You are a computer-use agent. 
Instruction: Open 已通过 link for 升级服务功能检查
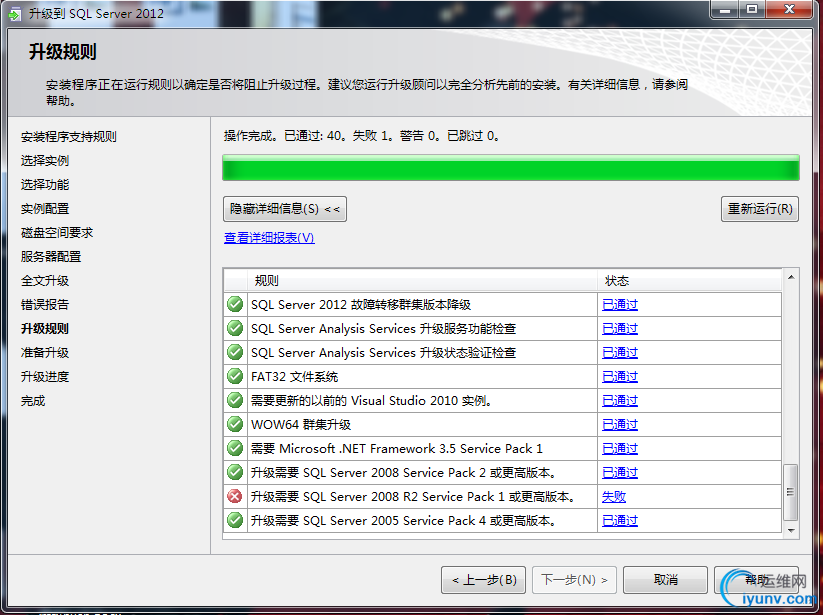pyautogui.click(x=620, y=328)
